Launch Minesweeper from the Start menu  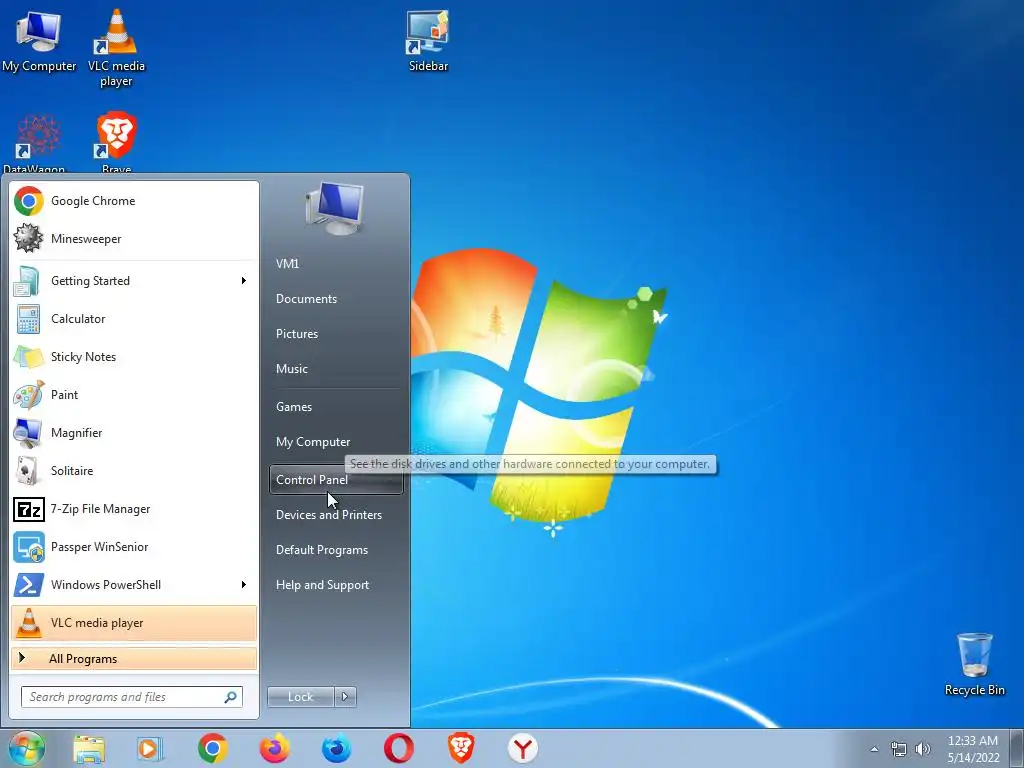click(134, 239)
